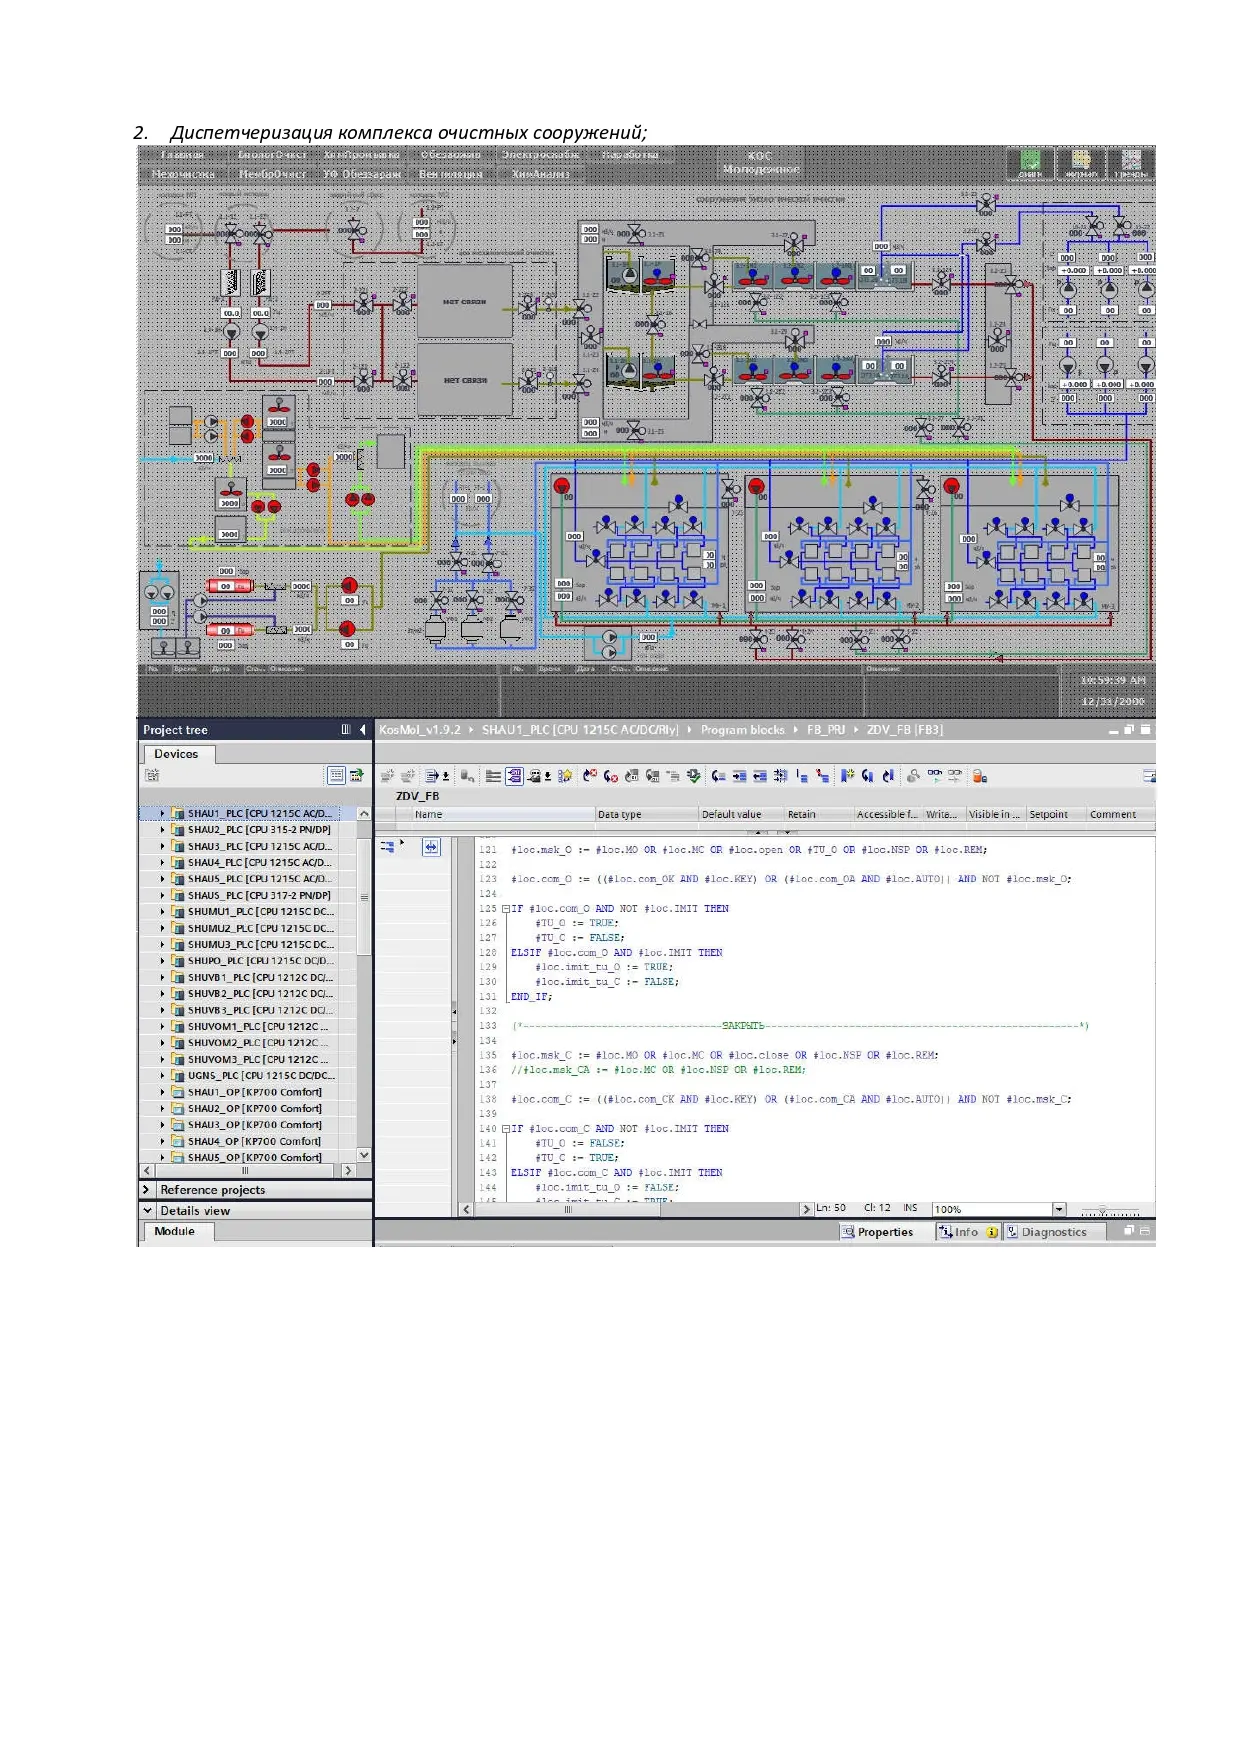
Task: Select the SHUPO_PLC tree row
Action: [x=248, y=961]
